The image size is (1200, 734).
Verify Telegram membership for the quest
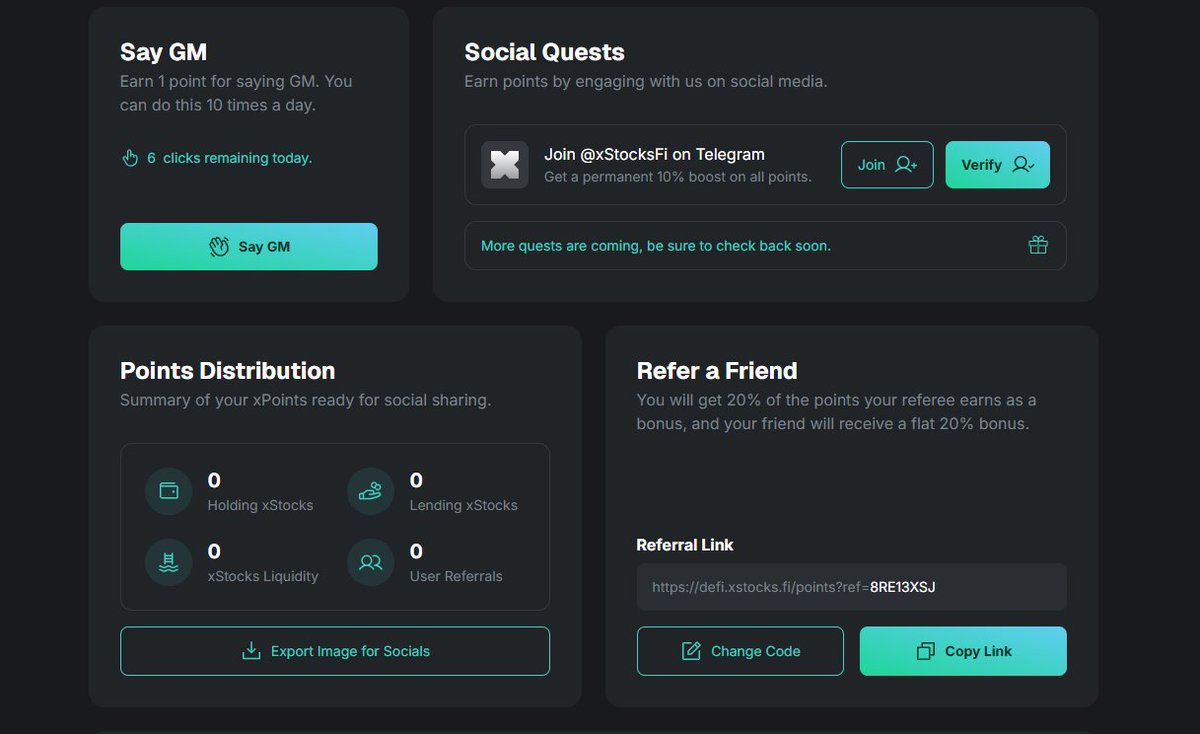pos(998,165)
